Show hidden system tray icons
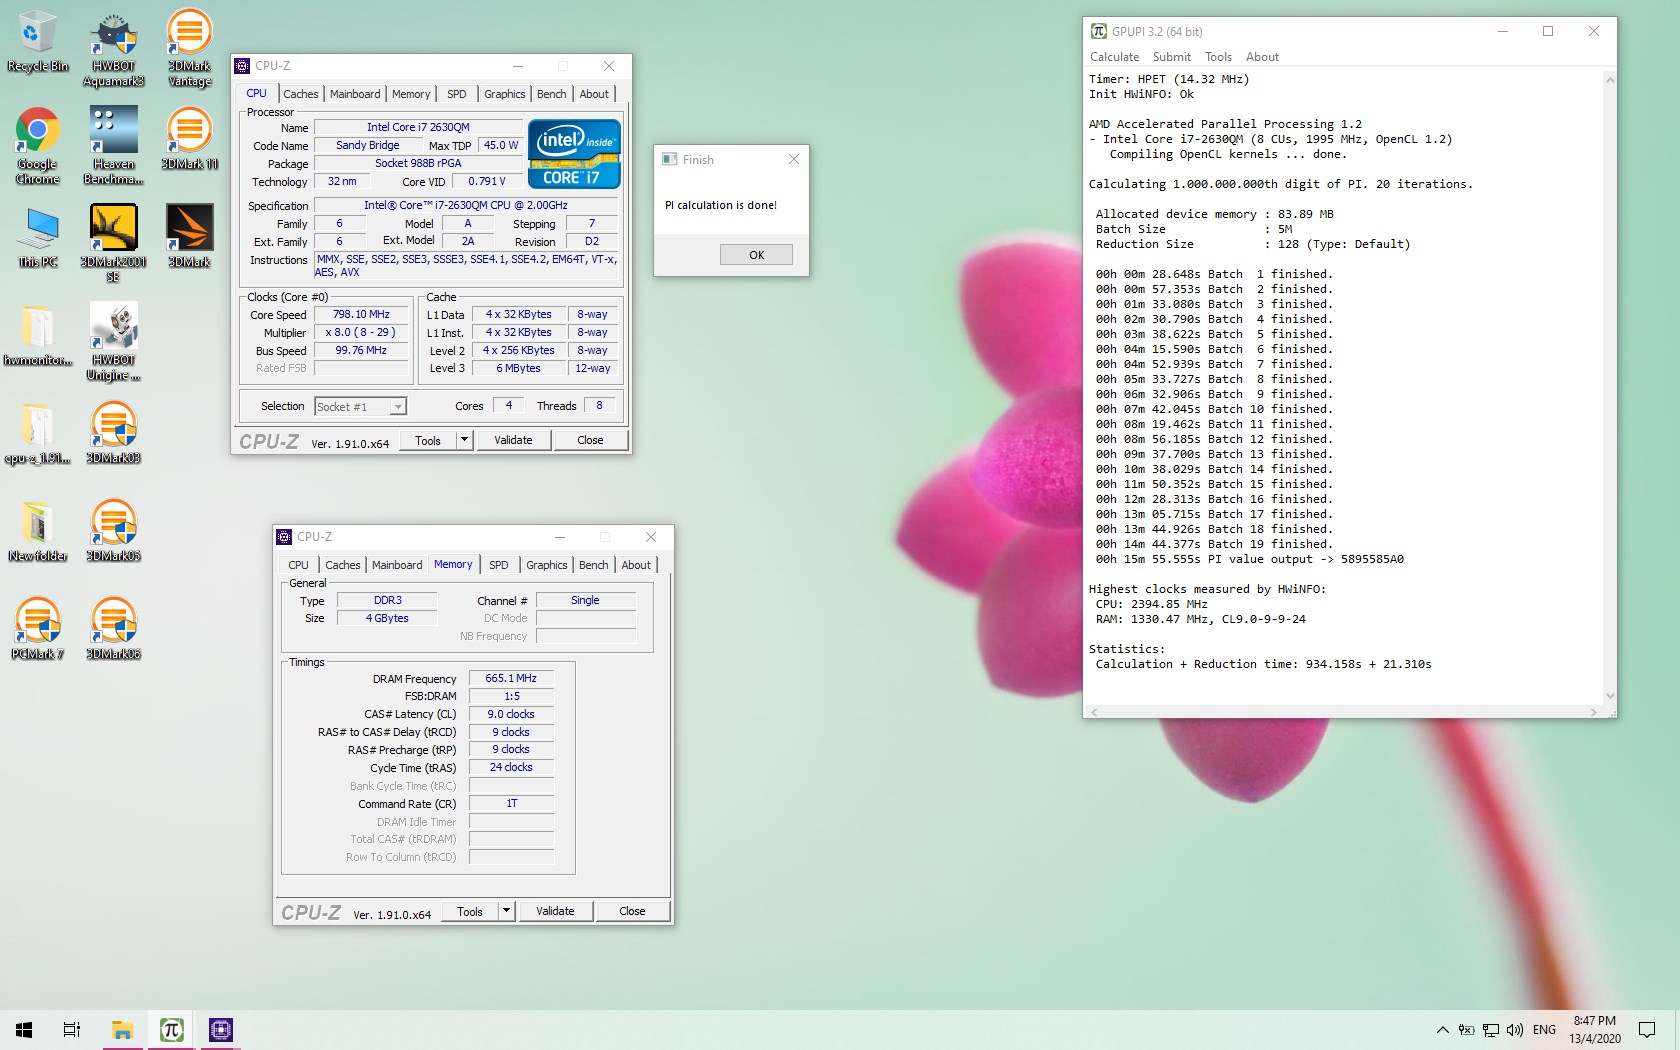 point(1442,1030)
